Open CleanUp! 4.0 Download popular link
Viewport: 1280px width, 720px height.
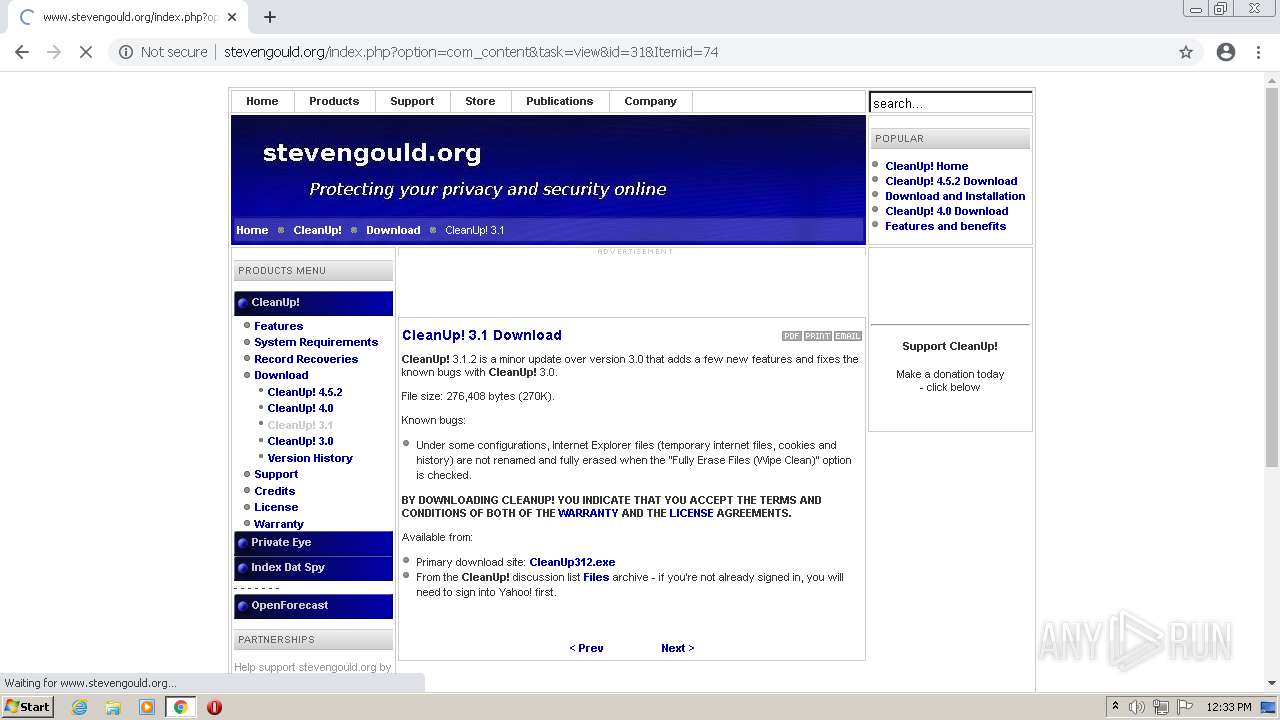point(946,211)
